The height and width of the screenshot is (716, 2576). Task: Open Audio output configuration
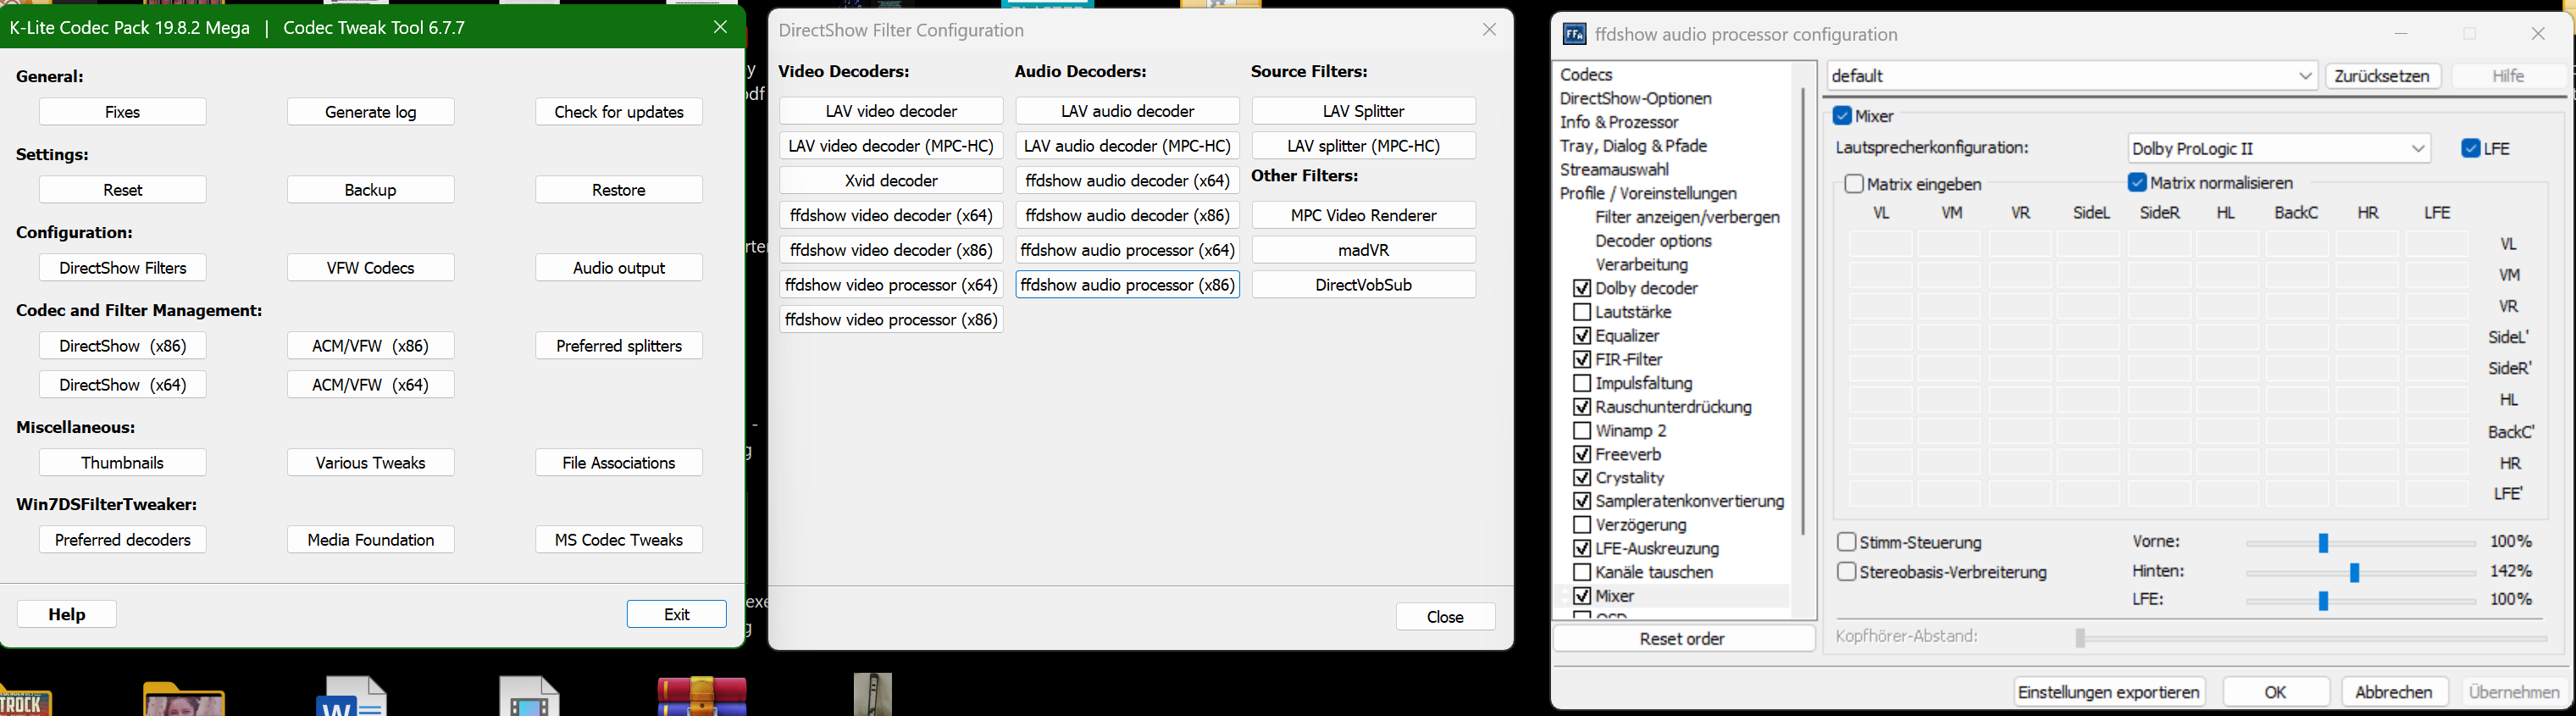coord(619,268)
